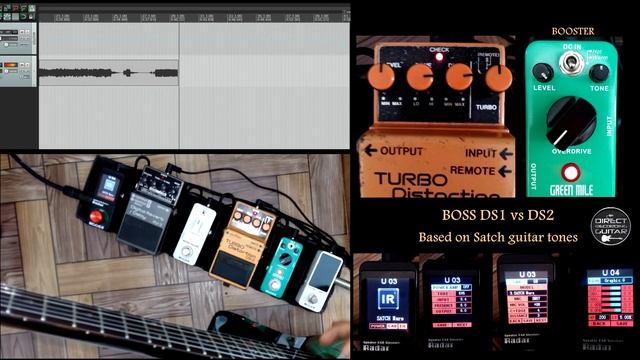Click the lock icon in REAPER's toolbar

click(31, 16)
